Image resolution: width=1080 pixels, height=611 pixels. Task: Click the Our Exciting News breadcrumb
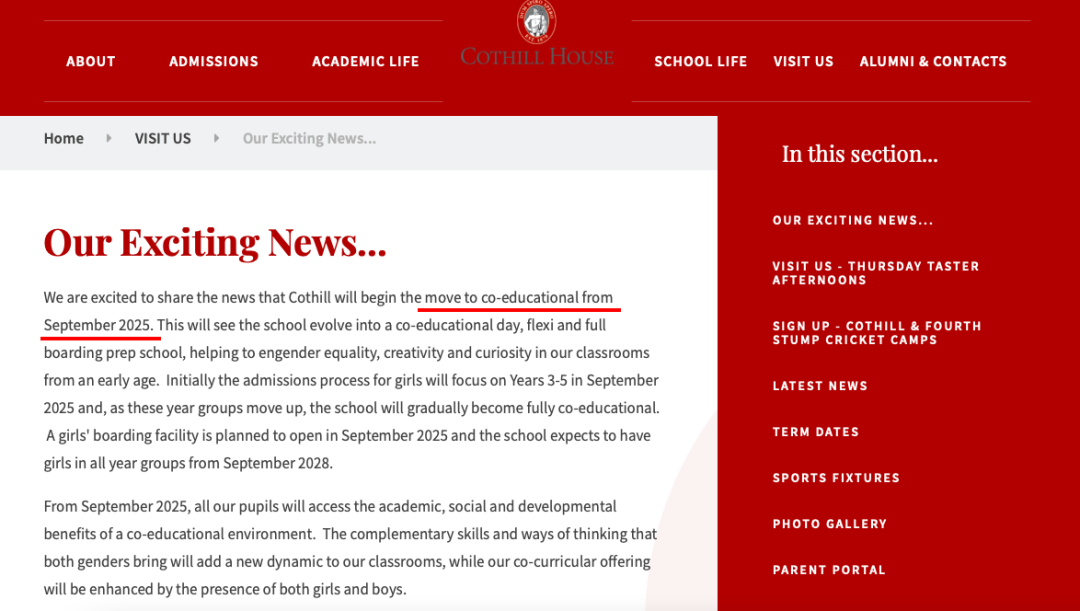pyautogui.click(x=309, y=138)
